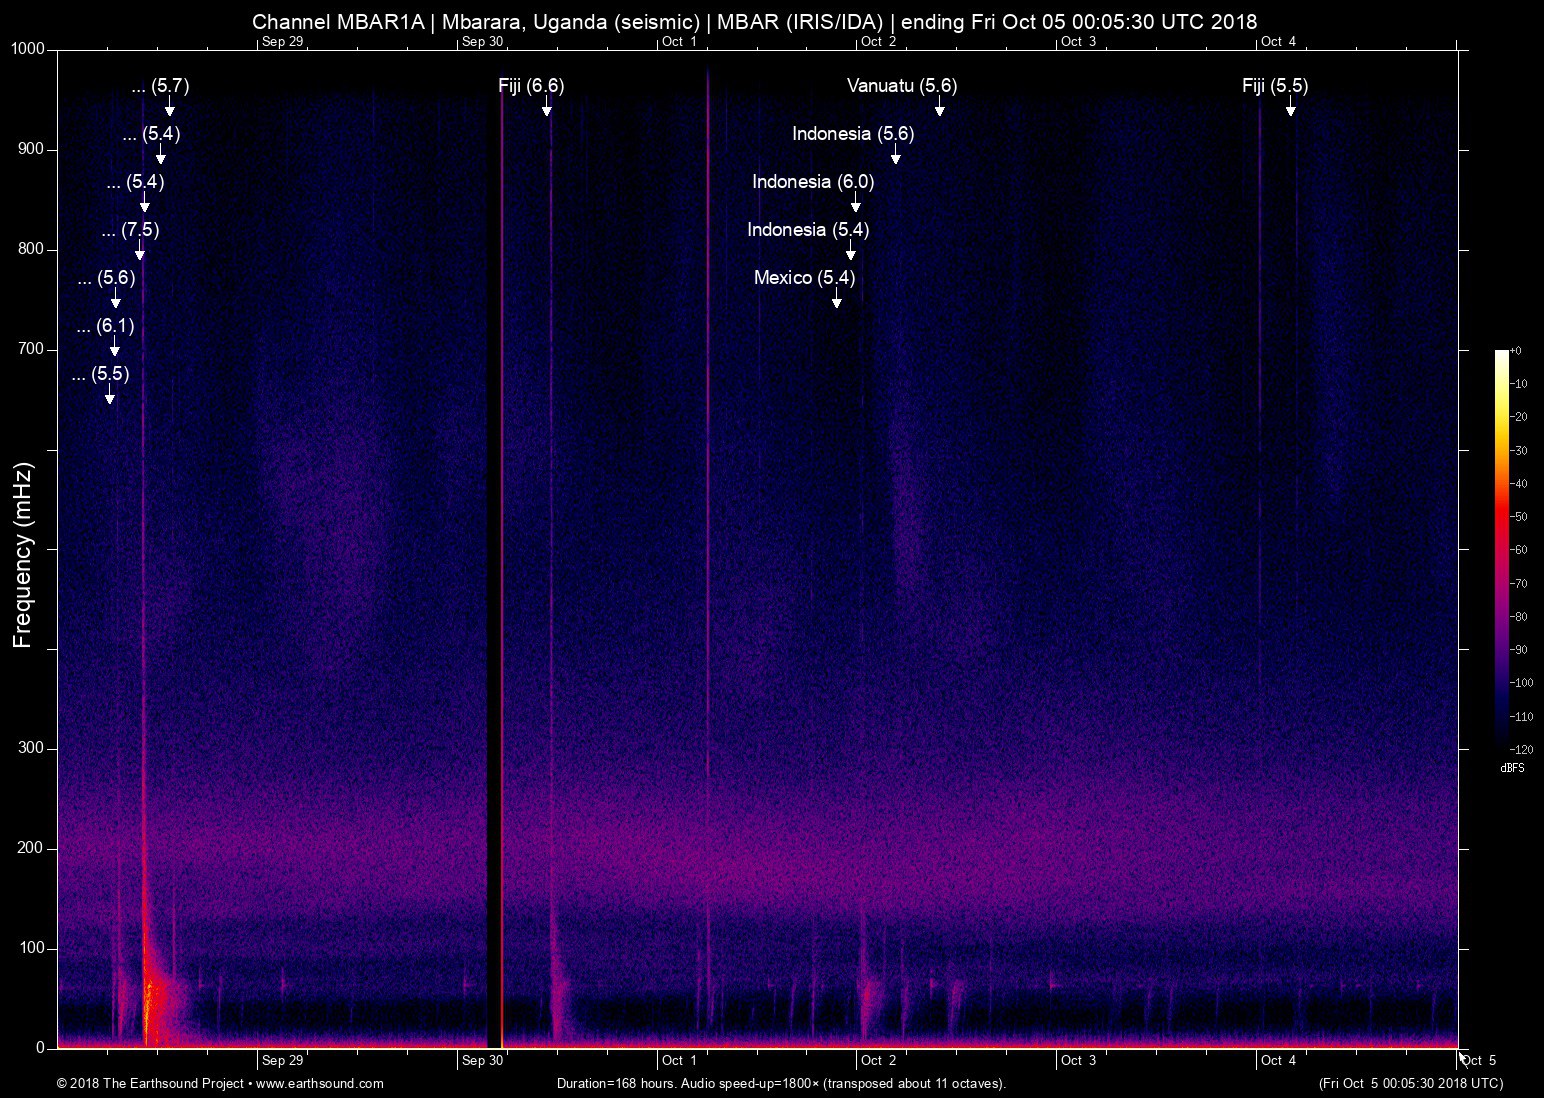
Task: Click the arrow under Fiji (6.6)
Action: click(547, 107)
